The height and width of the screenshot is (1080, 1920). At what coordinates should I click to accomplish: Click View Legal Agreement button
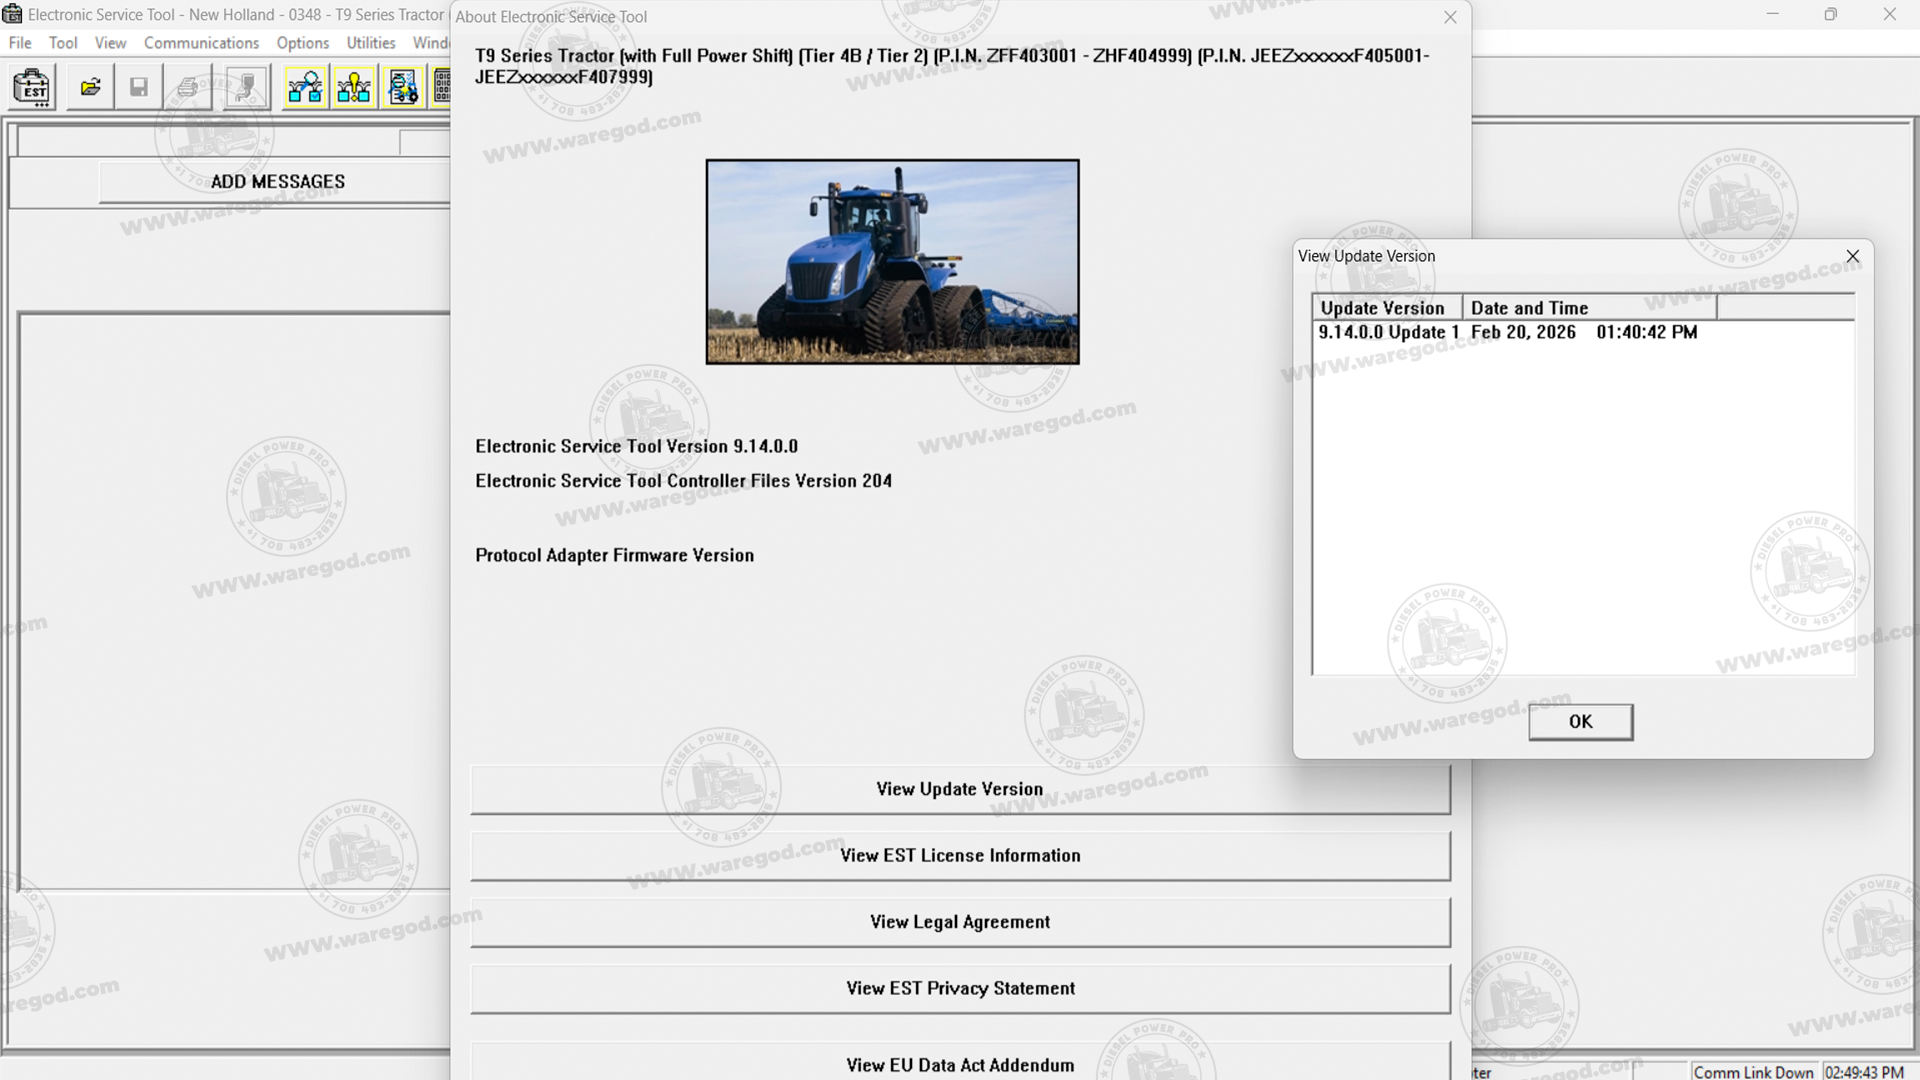point(960,922)
